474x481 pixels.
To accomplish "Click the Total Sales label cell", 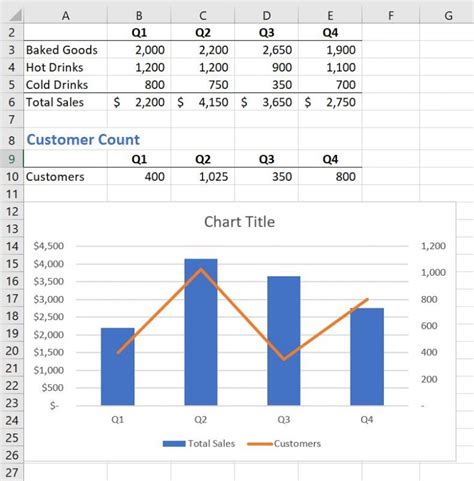I will 66,102.
